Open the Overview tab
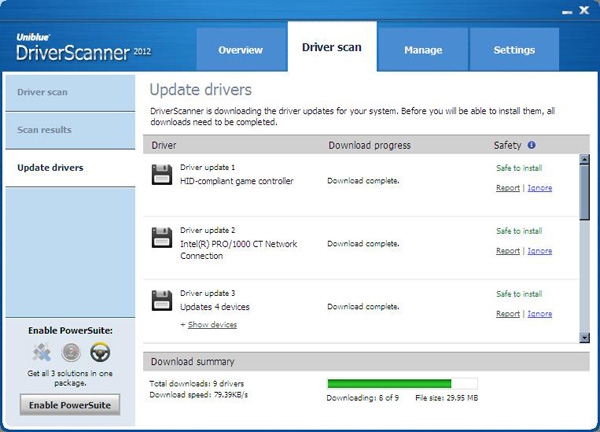The image size is (600, 432). click(x=240, y=50)
